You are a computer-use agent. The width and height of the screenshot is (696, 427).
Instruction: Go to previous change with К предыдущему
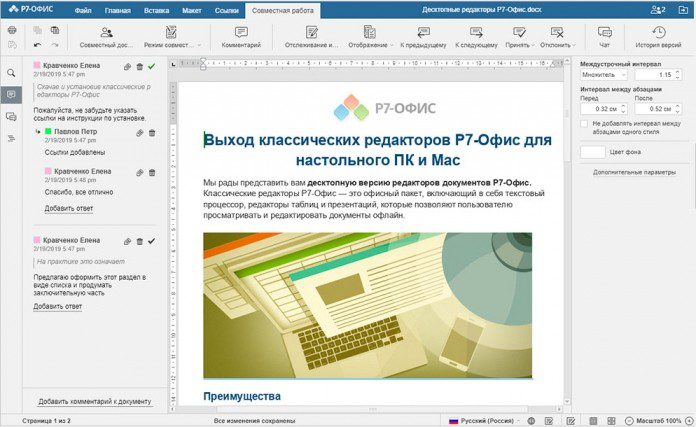point(423,37)
